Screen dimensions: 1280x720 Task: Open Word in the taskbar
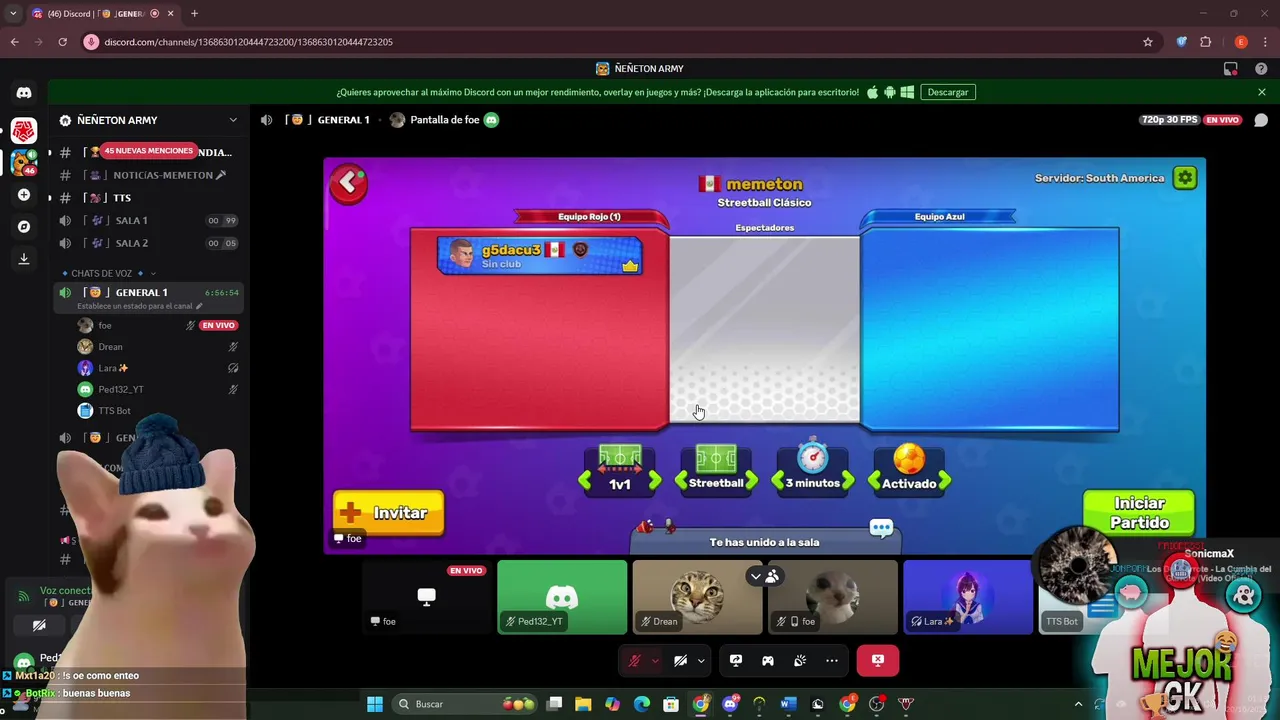[x=787, y=704]
